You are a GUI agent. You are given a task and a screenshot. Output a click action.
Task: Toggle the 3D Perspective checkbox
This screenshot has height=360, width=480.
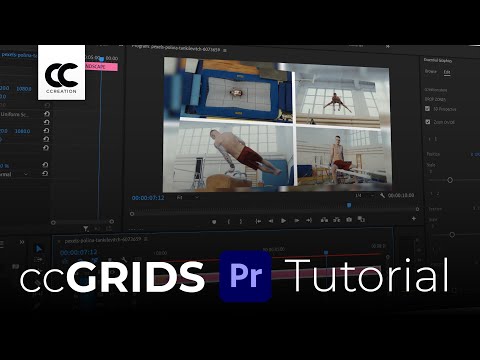[x=428, y=109]
